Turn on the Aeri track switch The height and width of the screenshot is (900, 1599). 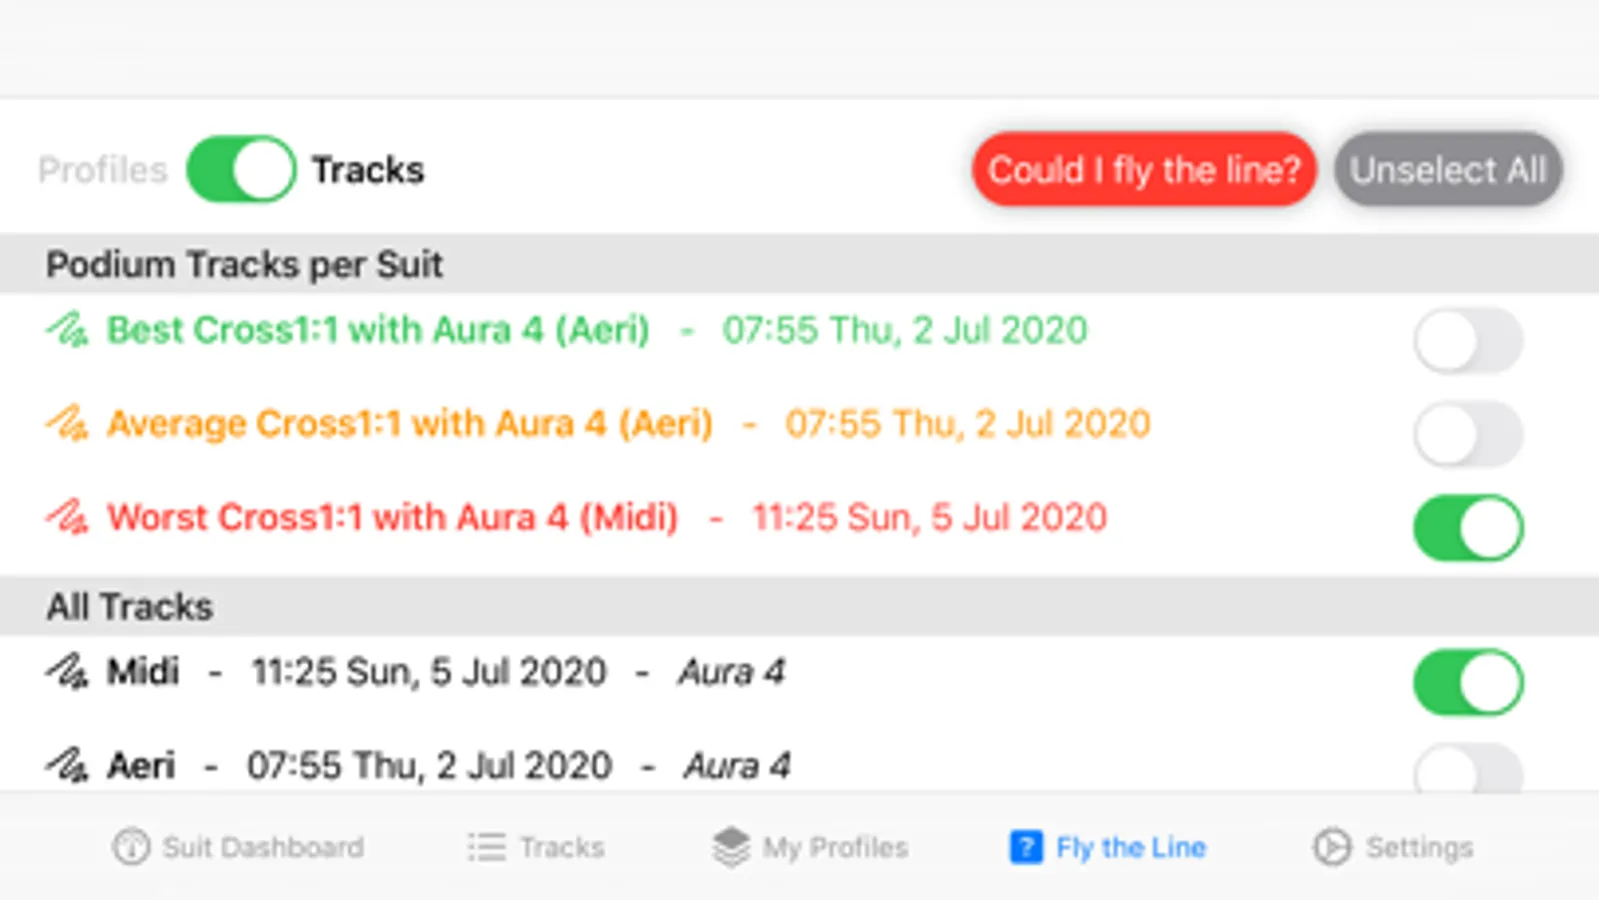[x=1468, y=772]
